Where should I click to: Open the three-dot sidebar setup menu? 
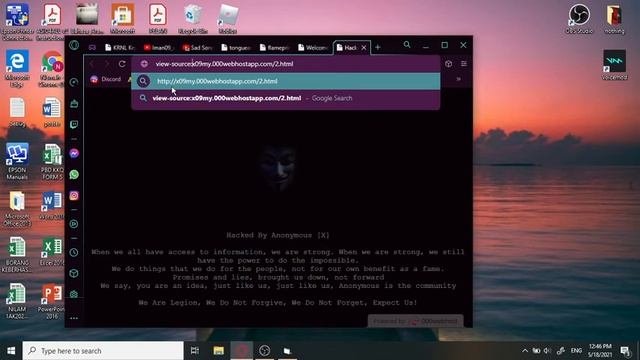point(74,318)
